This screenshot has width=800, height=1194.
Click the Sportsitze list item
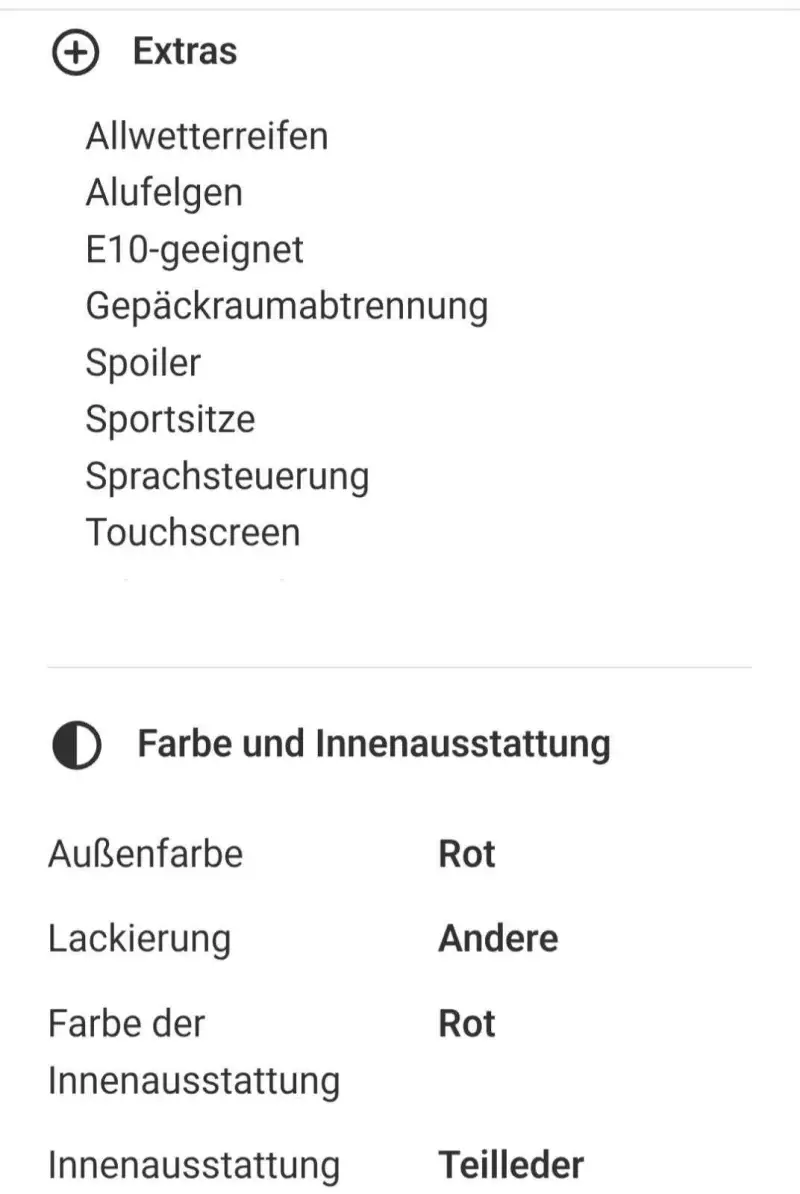pyautogui.click(x=171, y=419)
